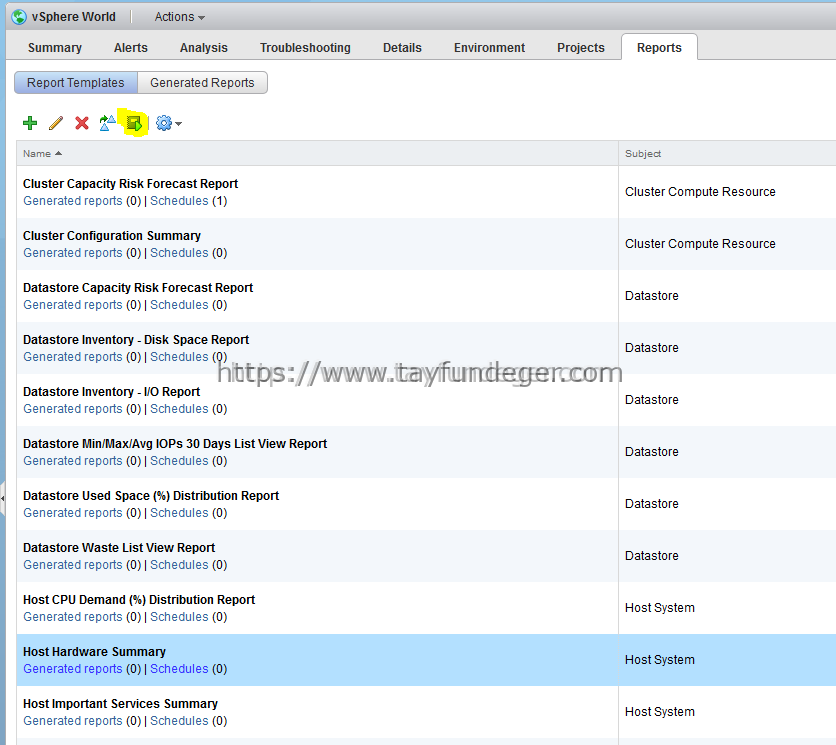Select Host CPU Demand (%) Distribution Report title

click(x=139, y=599)
